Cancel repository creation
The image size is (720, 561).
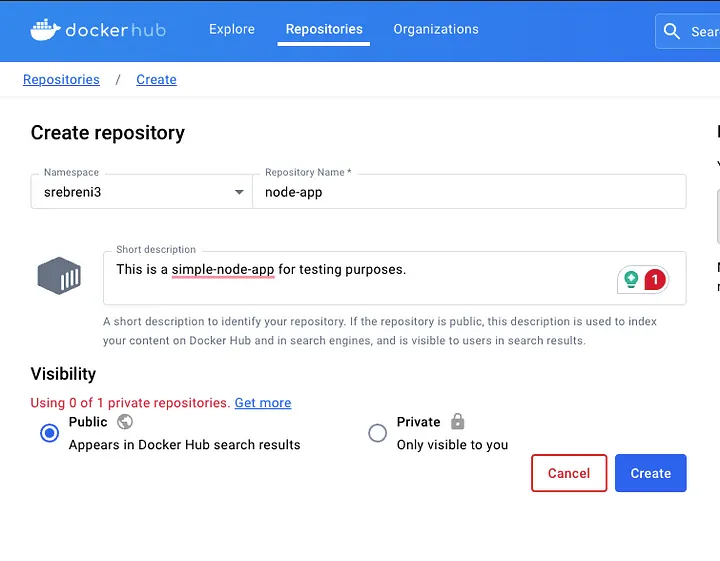(x=569, y=473)
